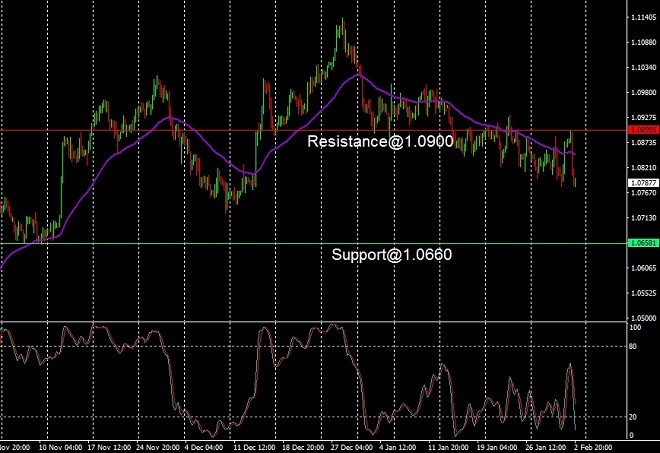Viewport: 660px width, 453px height.
Task: Click the 26 Jan 12:00 time label
Action: tap(546, 447)
